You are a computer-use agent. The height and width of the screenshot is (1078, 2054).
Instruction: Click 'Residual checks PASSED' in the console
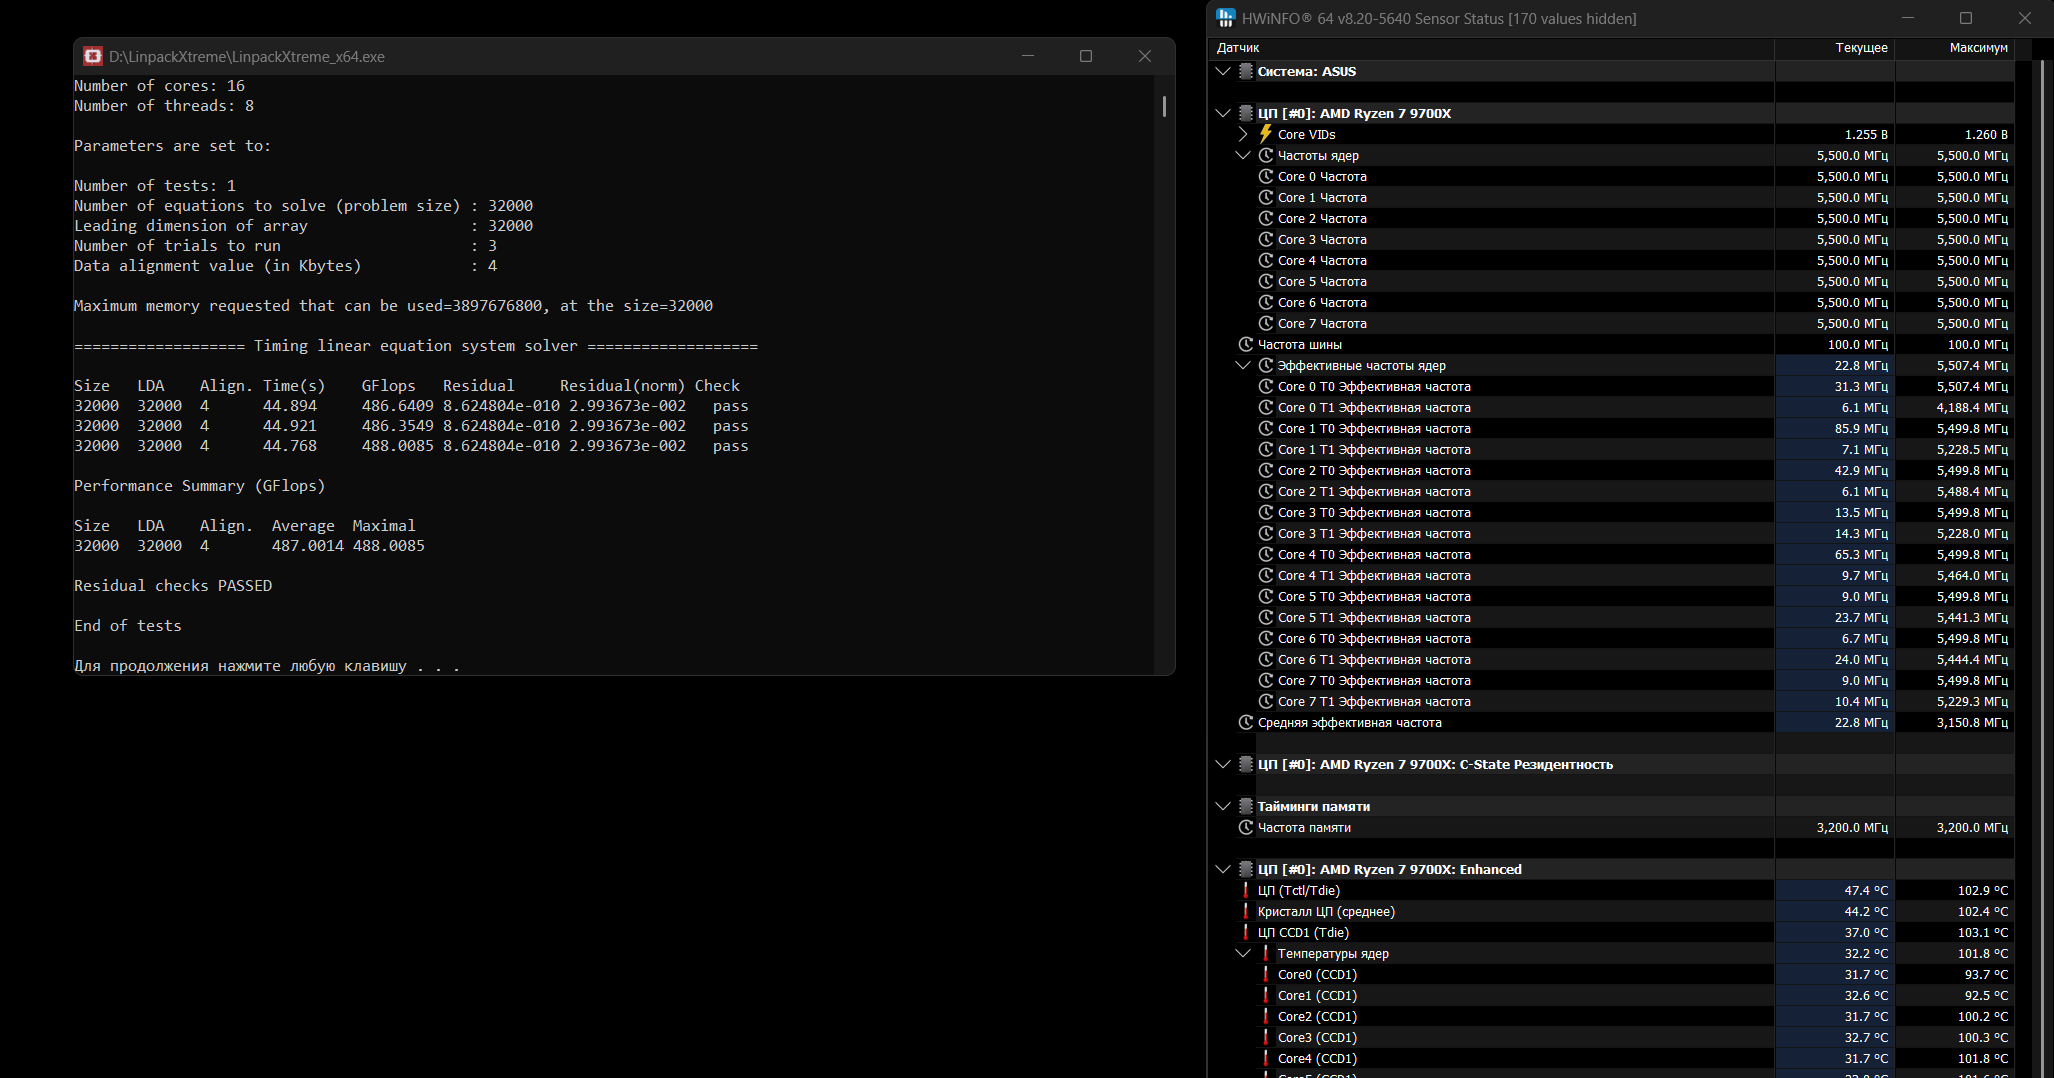(173, 586)
